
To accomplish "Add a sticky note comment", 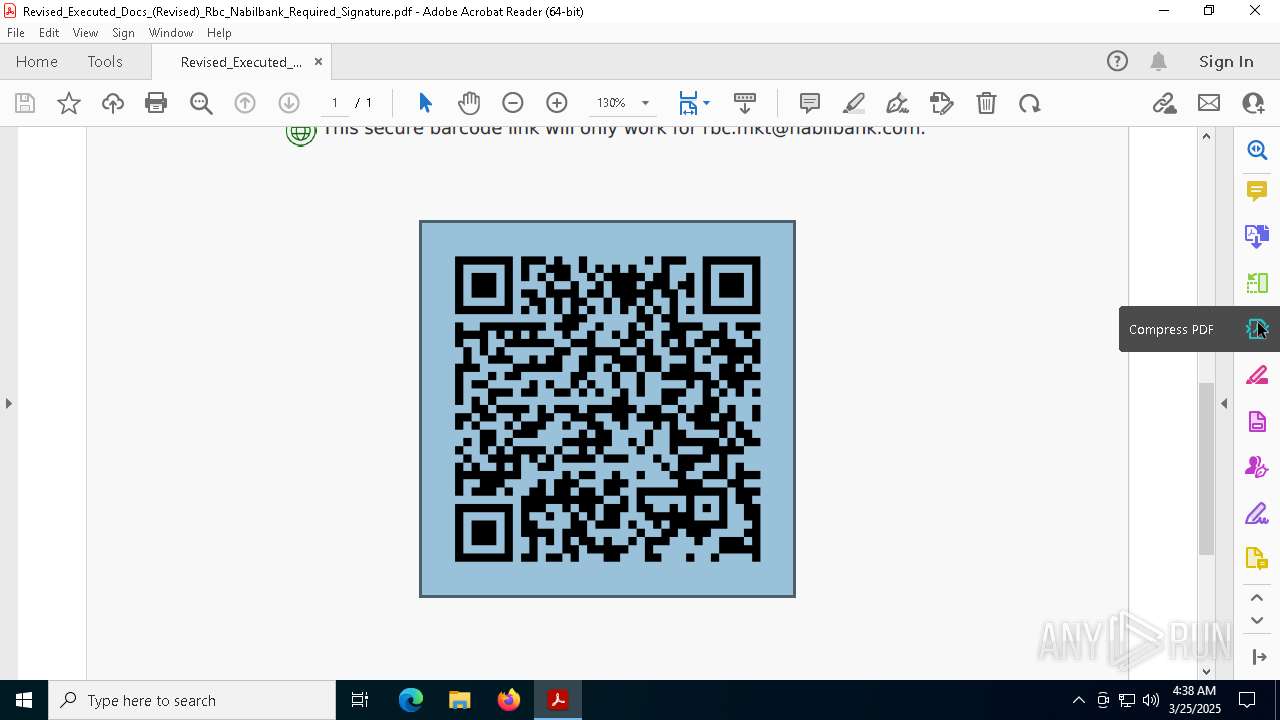I will (810, 103).
